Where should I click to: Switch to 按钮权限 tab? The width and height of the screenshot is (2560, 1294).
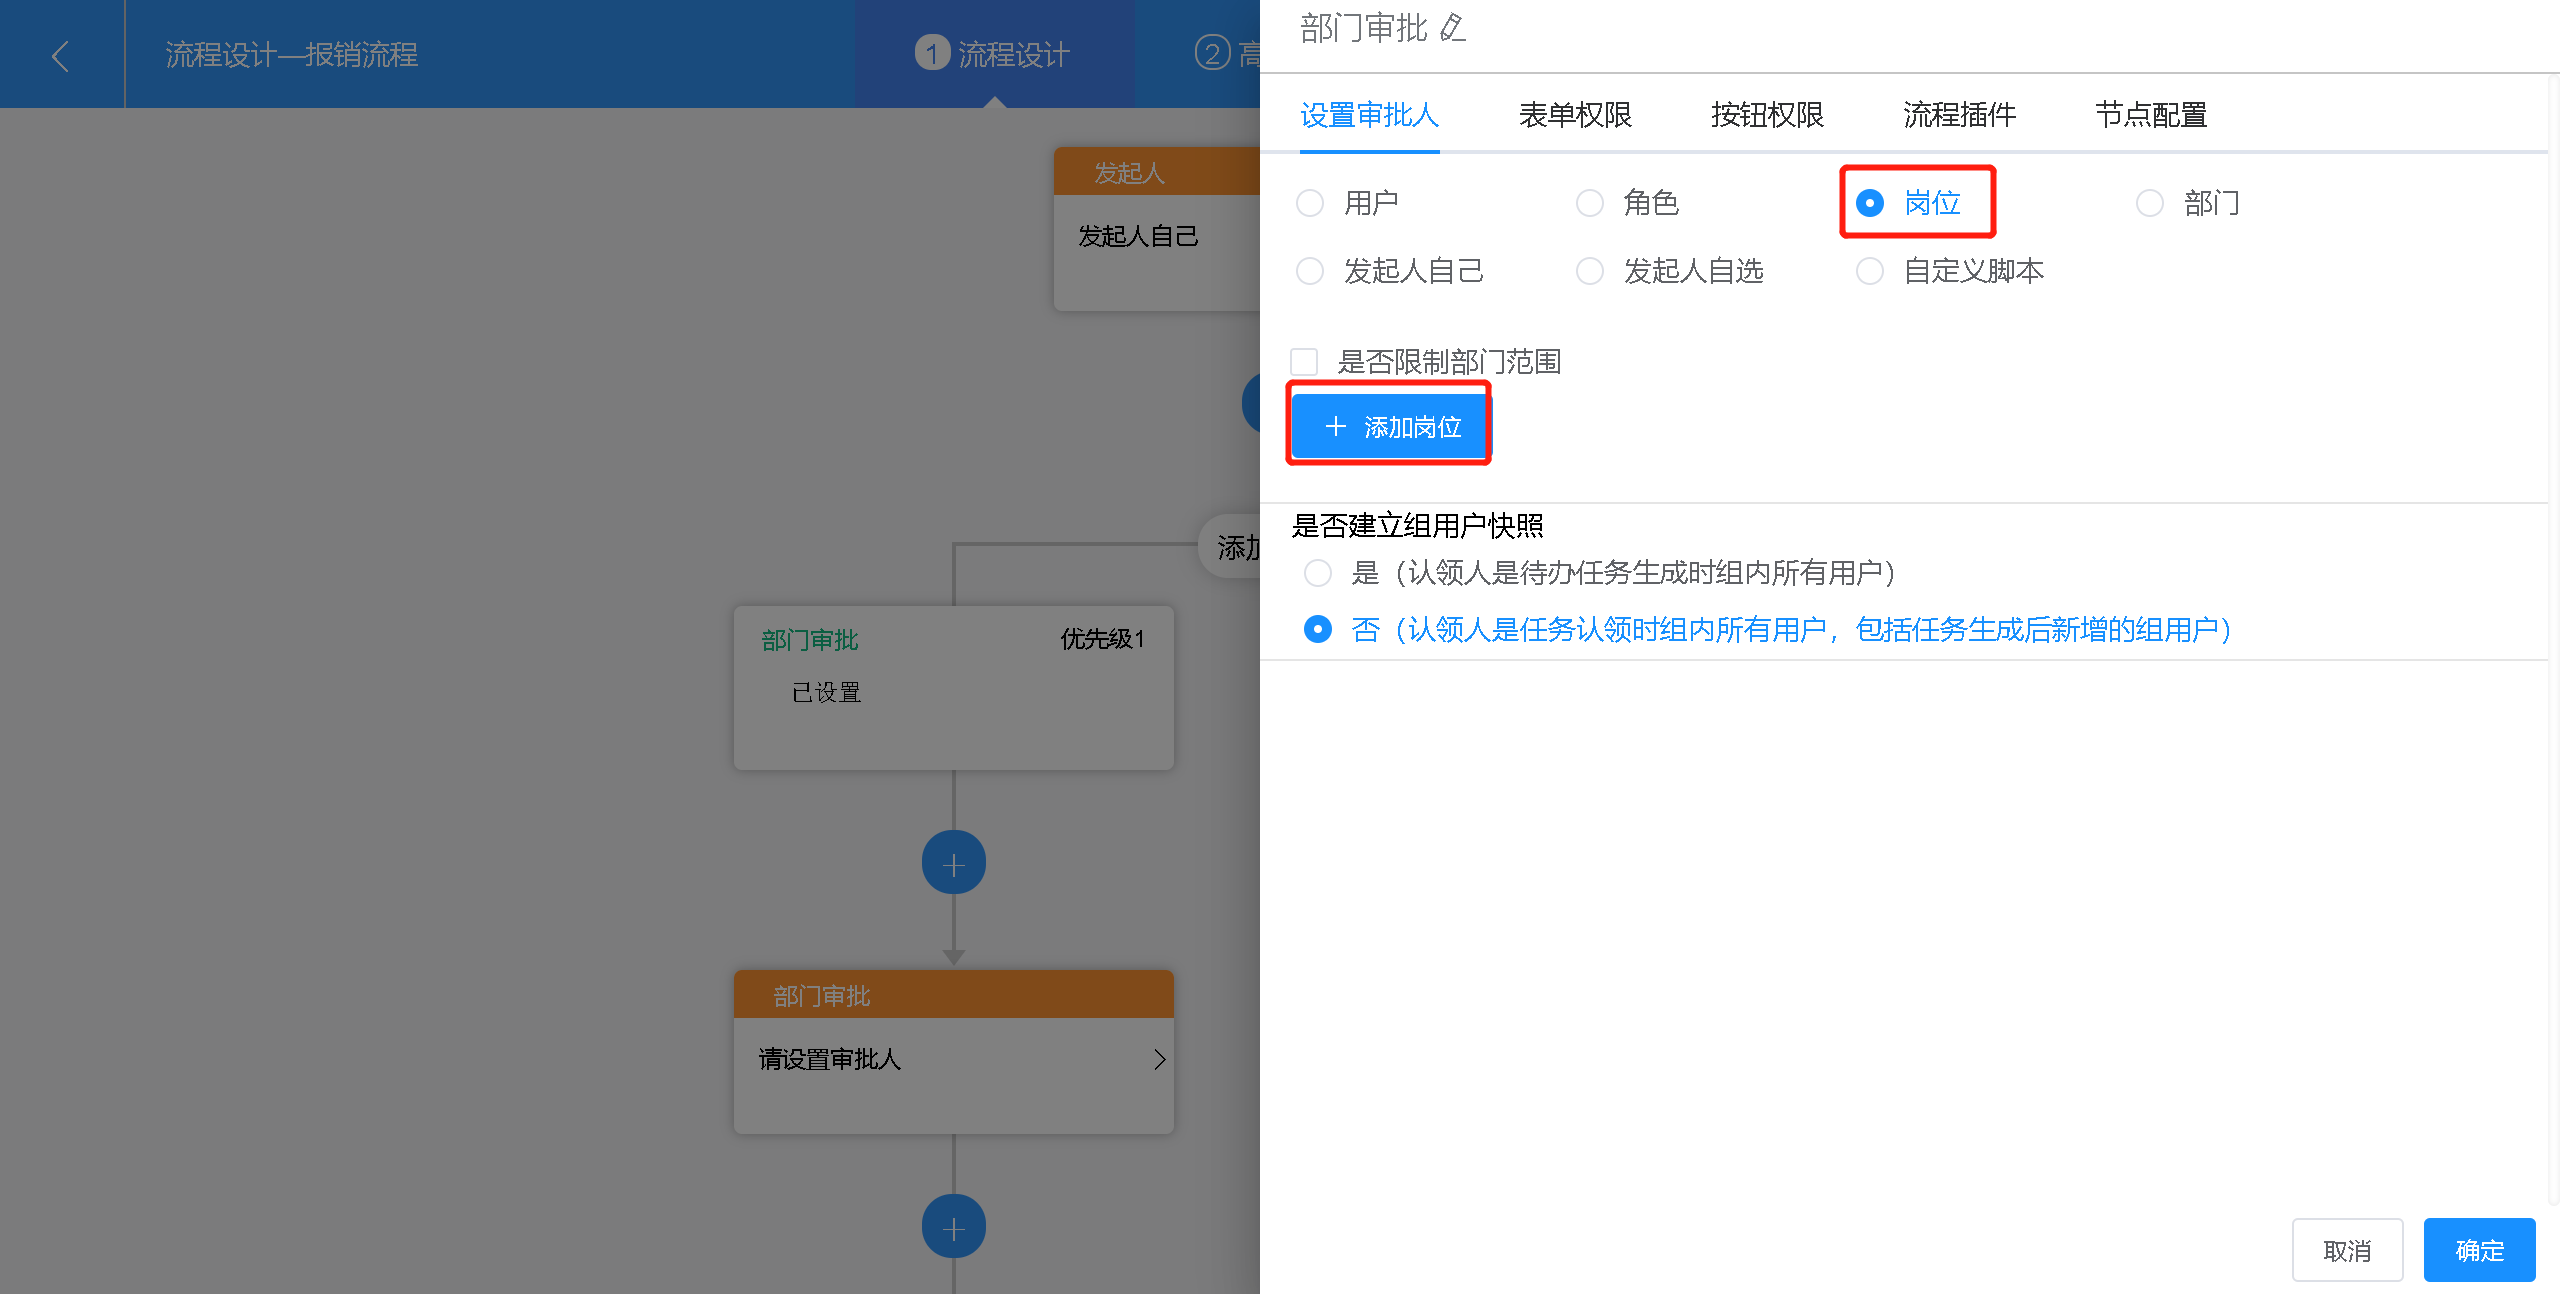(1767, 115)
